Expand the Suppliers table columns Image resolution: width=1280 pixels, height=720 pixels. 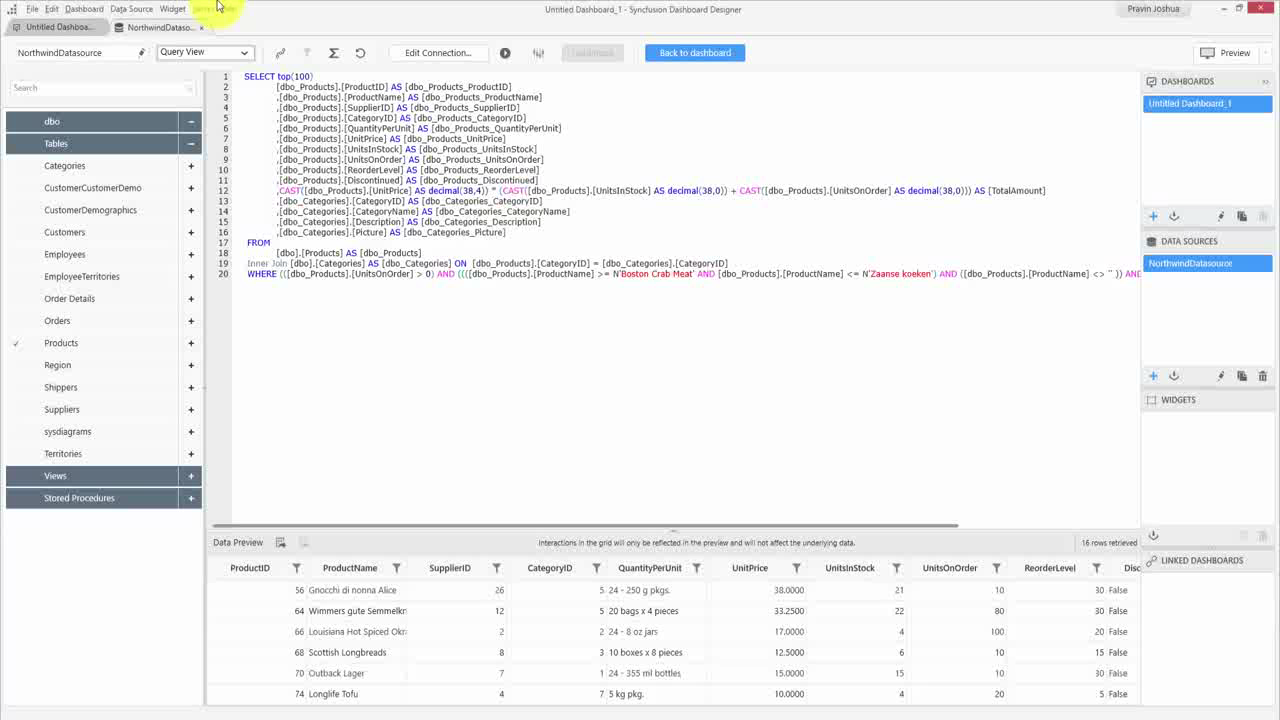pos(191,410)
